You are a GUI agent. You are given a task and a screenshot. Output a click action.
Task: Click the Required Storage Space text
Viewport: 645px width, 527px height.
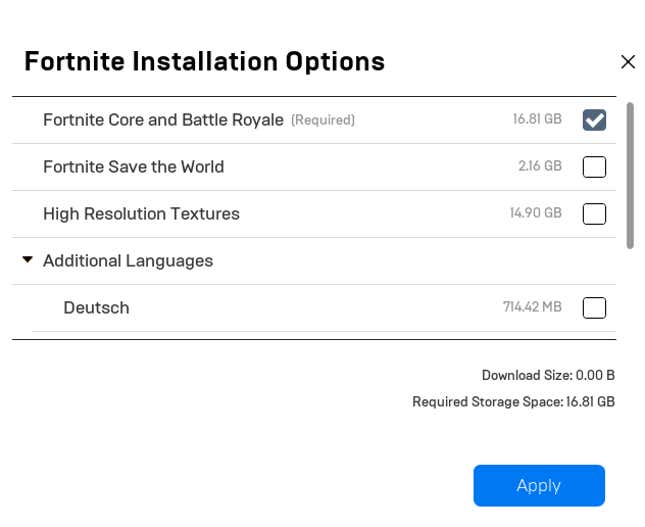click(x=513, y=402)
